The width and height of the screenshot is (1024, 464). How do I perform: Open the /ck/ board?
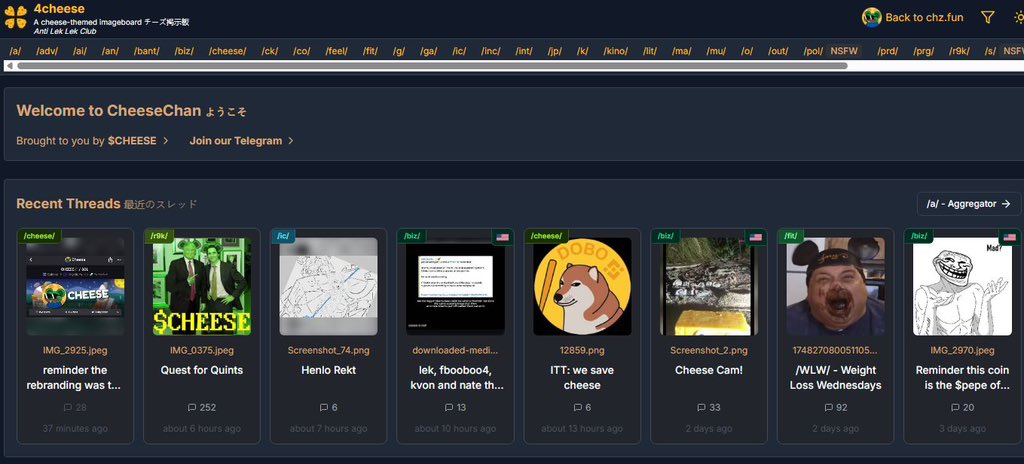(270, 51)
